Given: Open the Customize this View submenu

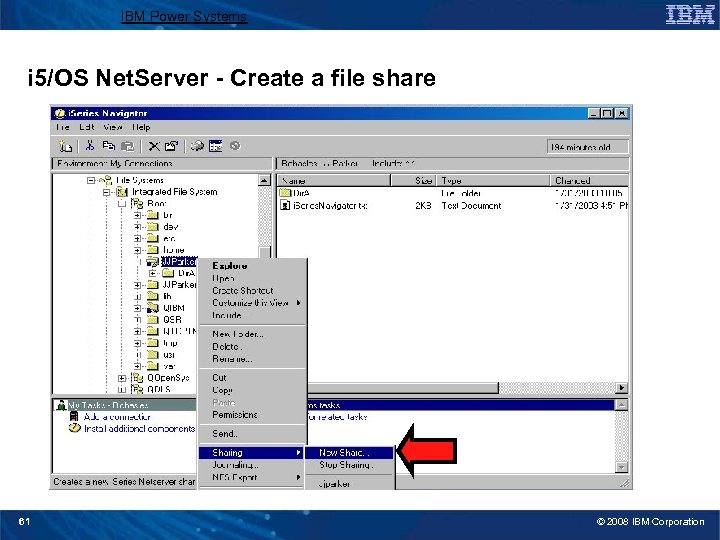Looking at the screenshot, I should 252,303.
